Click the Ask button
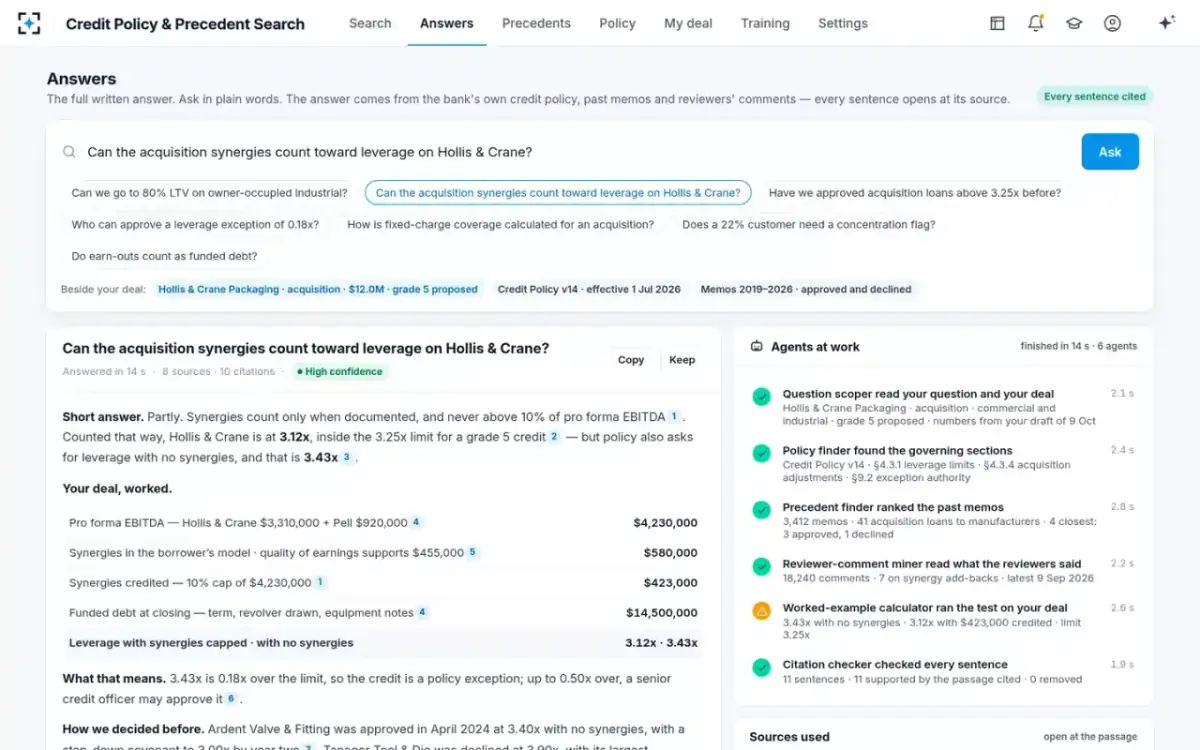This screenshot has height=750, width=1200. coord(1110,152)
